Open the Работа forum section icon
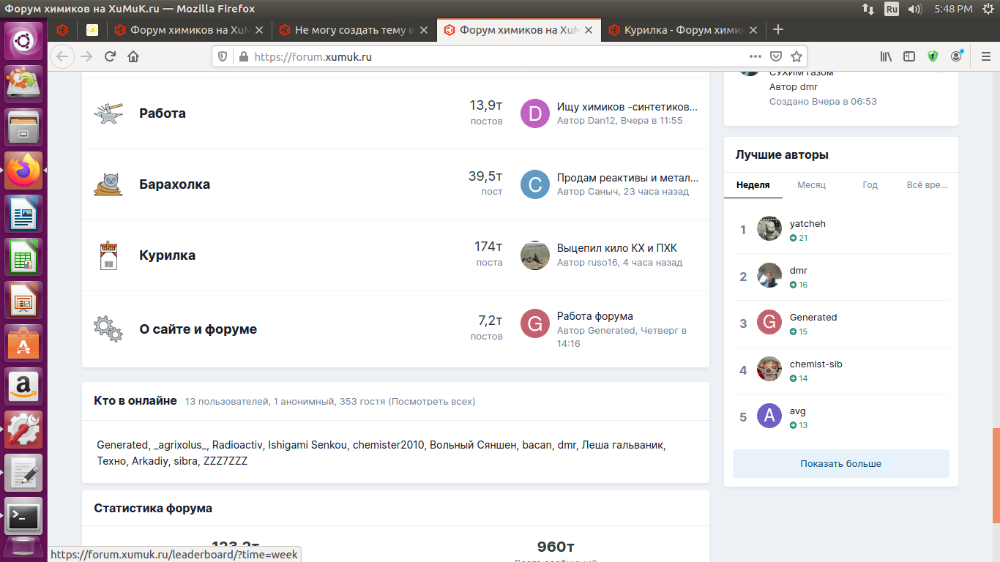 click(x=108, y=113)
